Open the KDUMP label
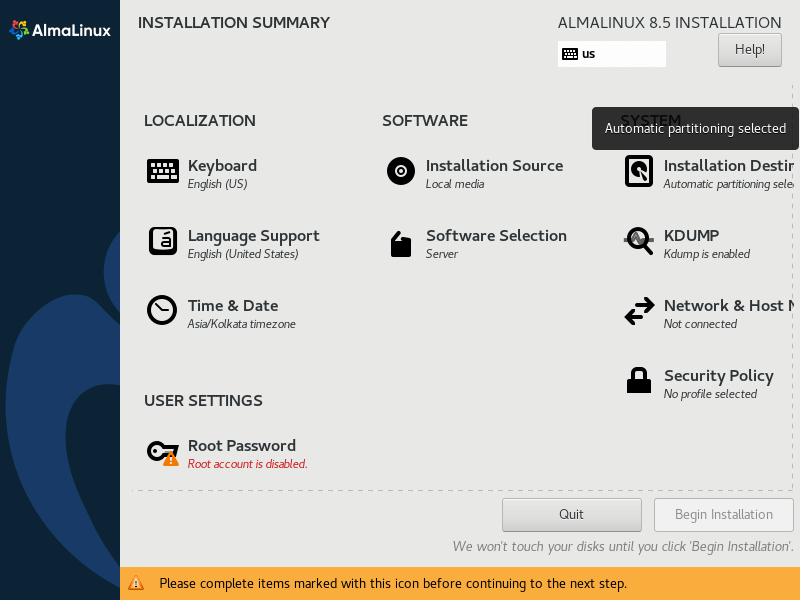This screenshot has width=800, height=600. tap(691, 236)
